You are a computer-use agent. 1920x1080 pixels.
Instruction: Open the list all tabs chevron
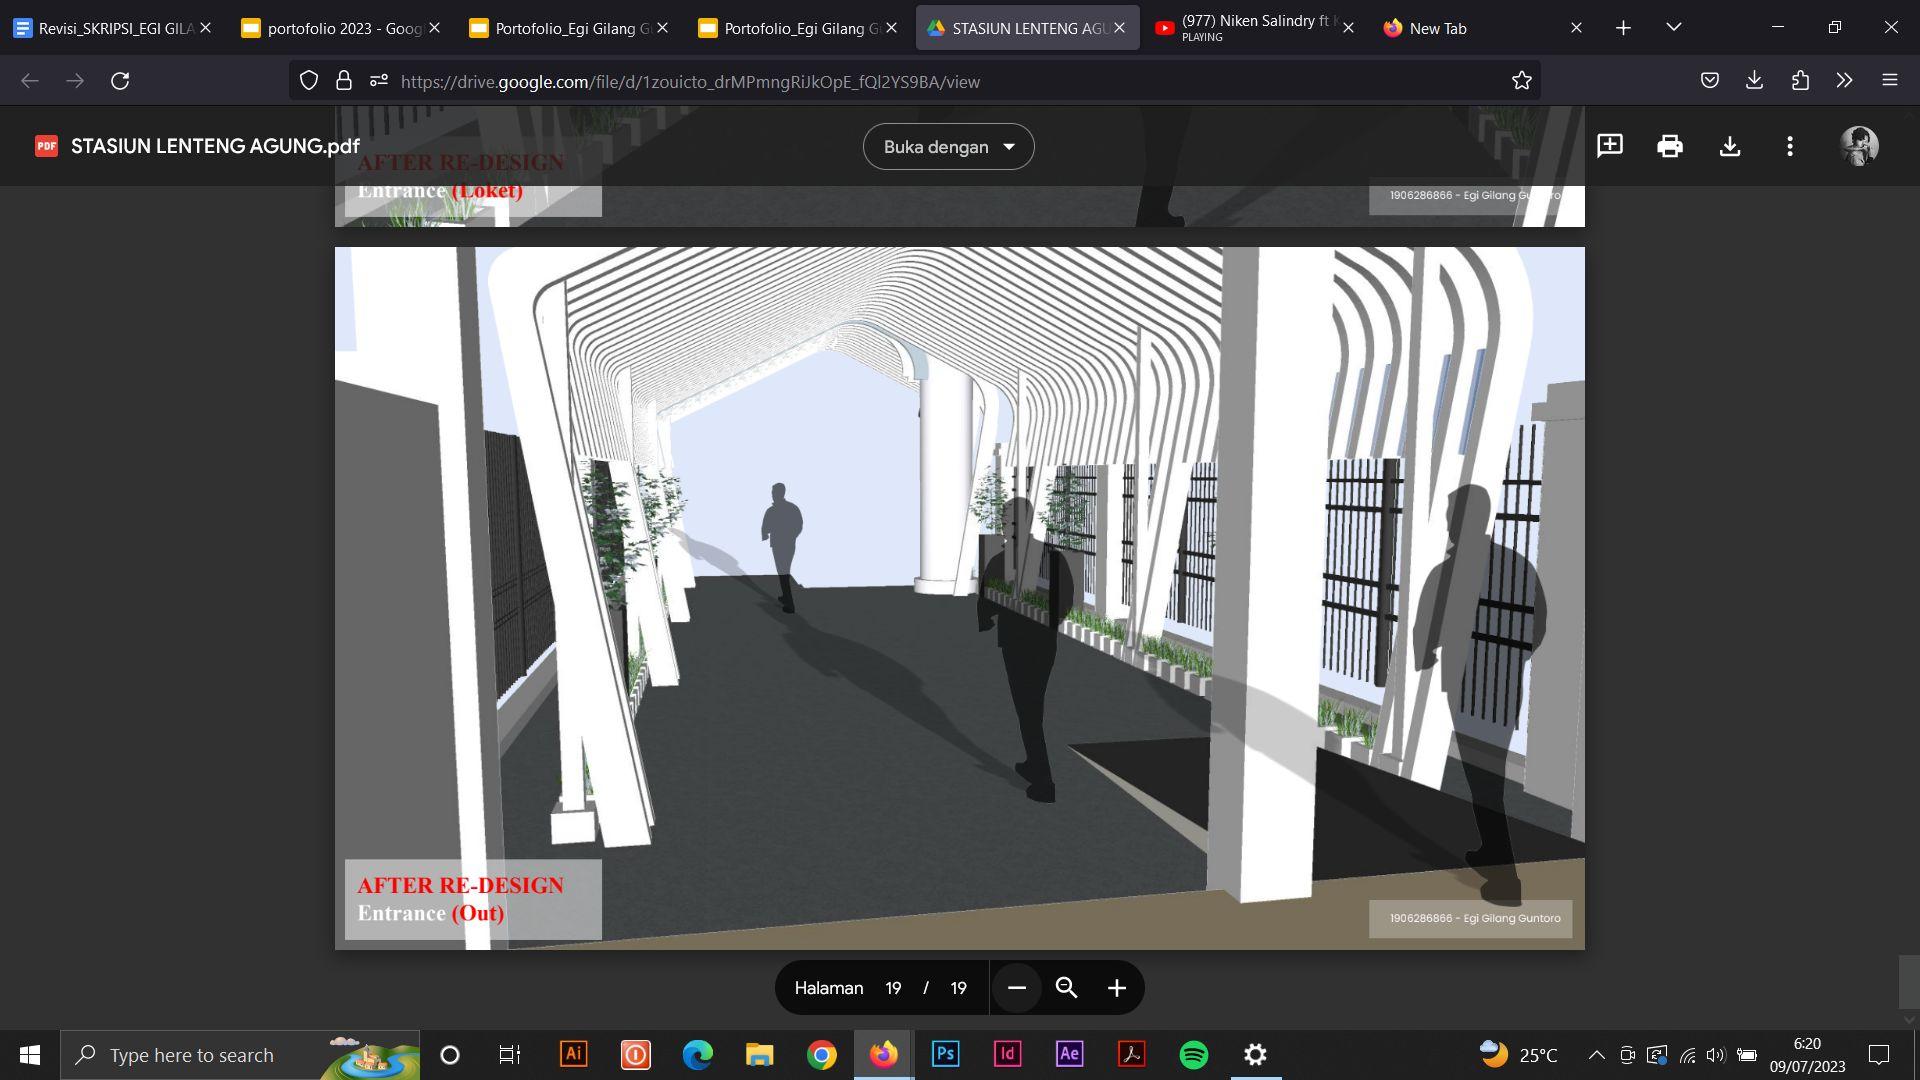pos(1674,27)
